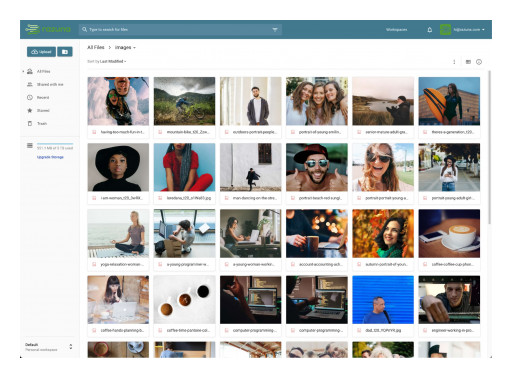Click the storage stack icon
The width and height of the screenshot is (512, 378).
coord(30,145)
